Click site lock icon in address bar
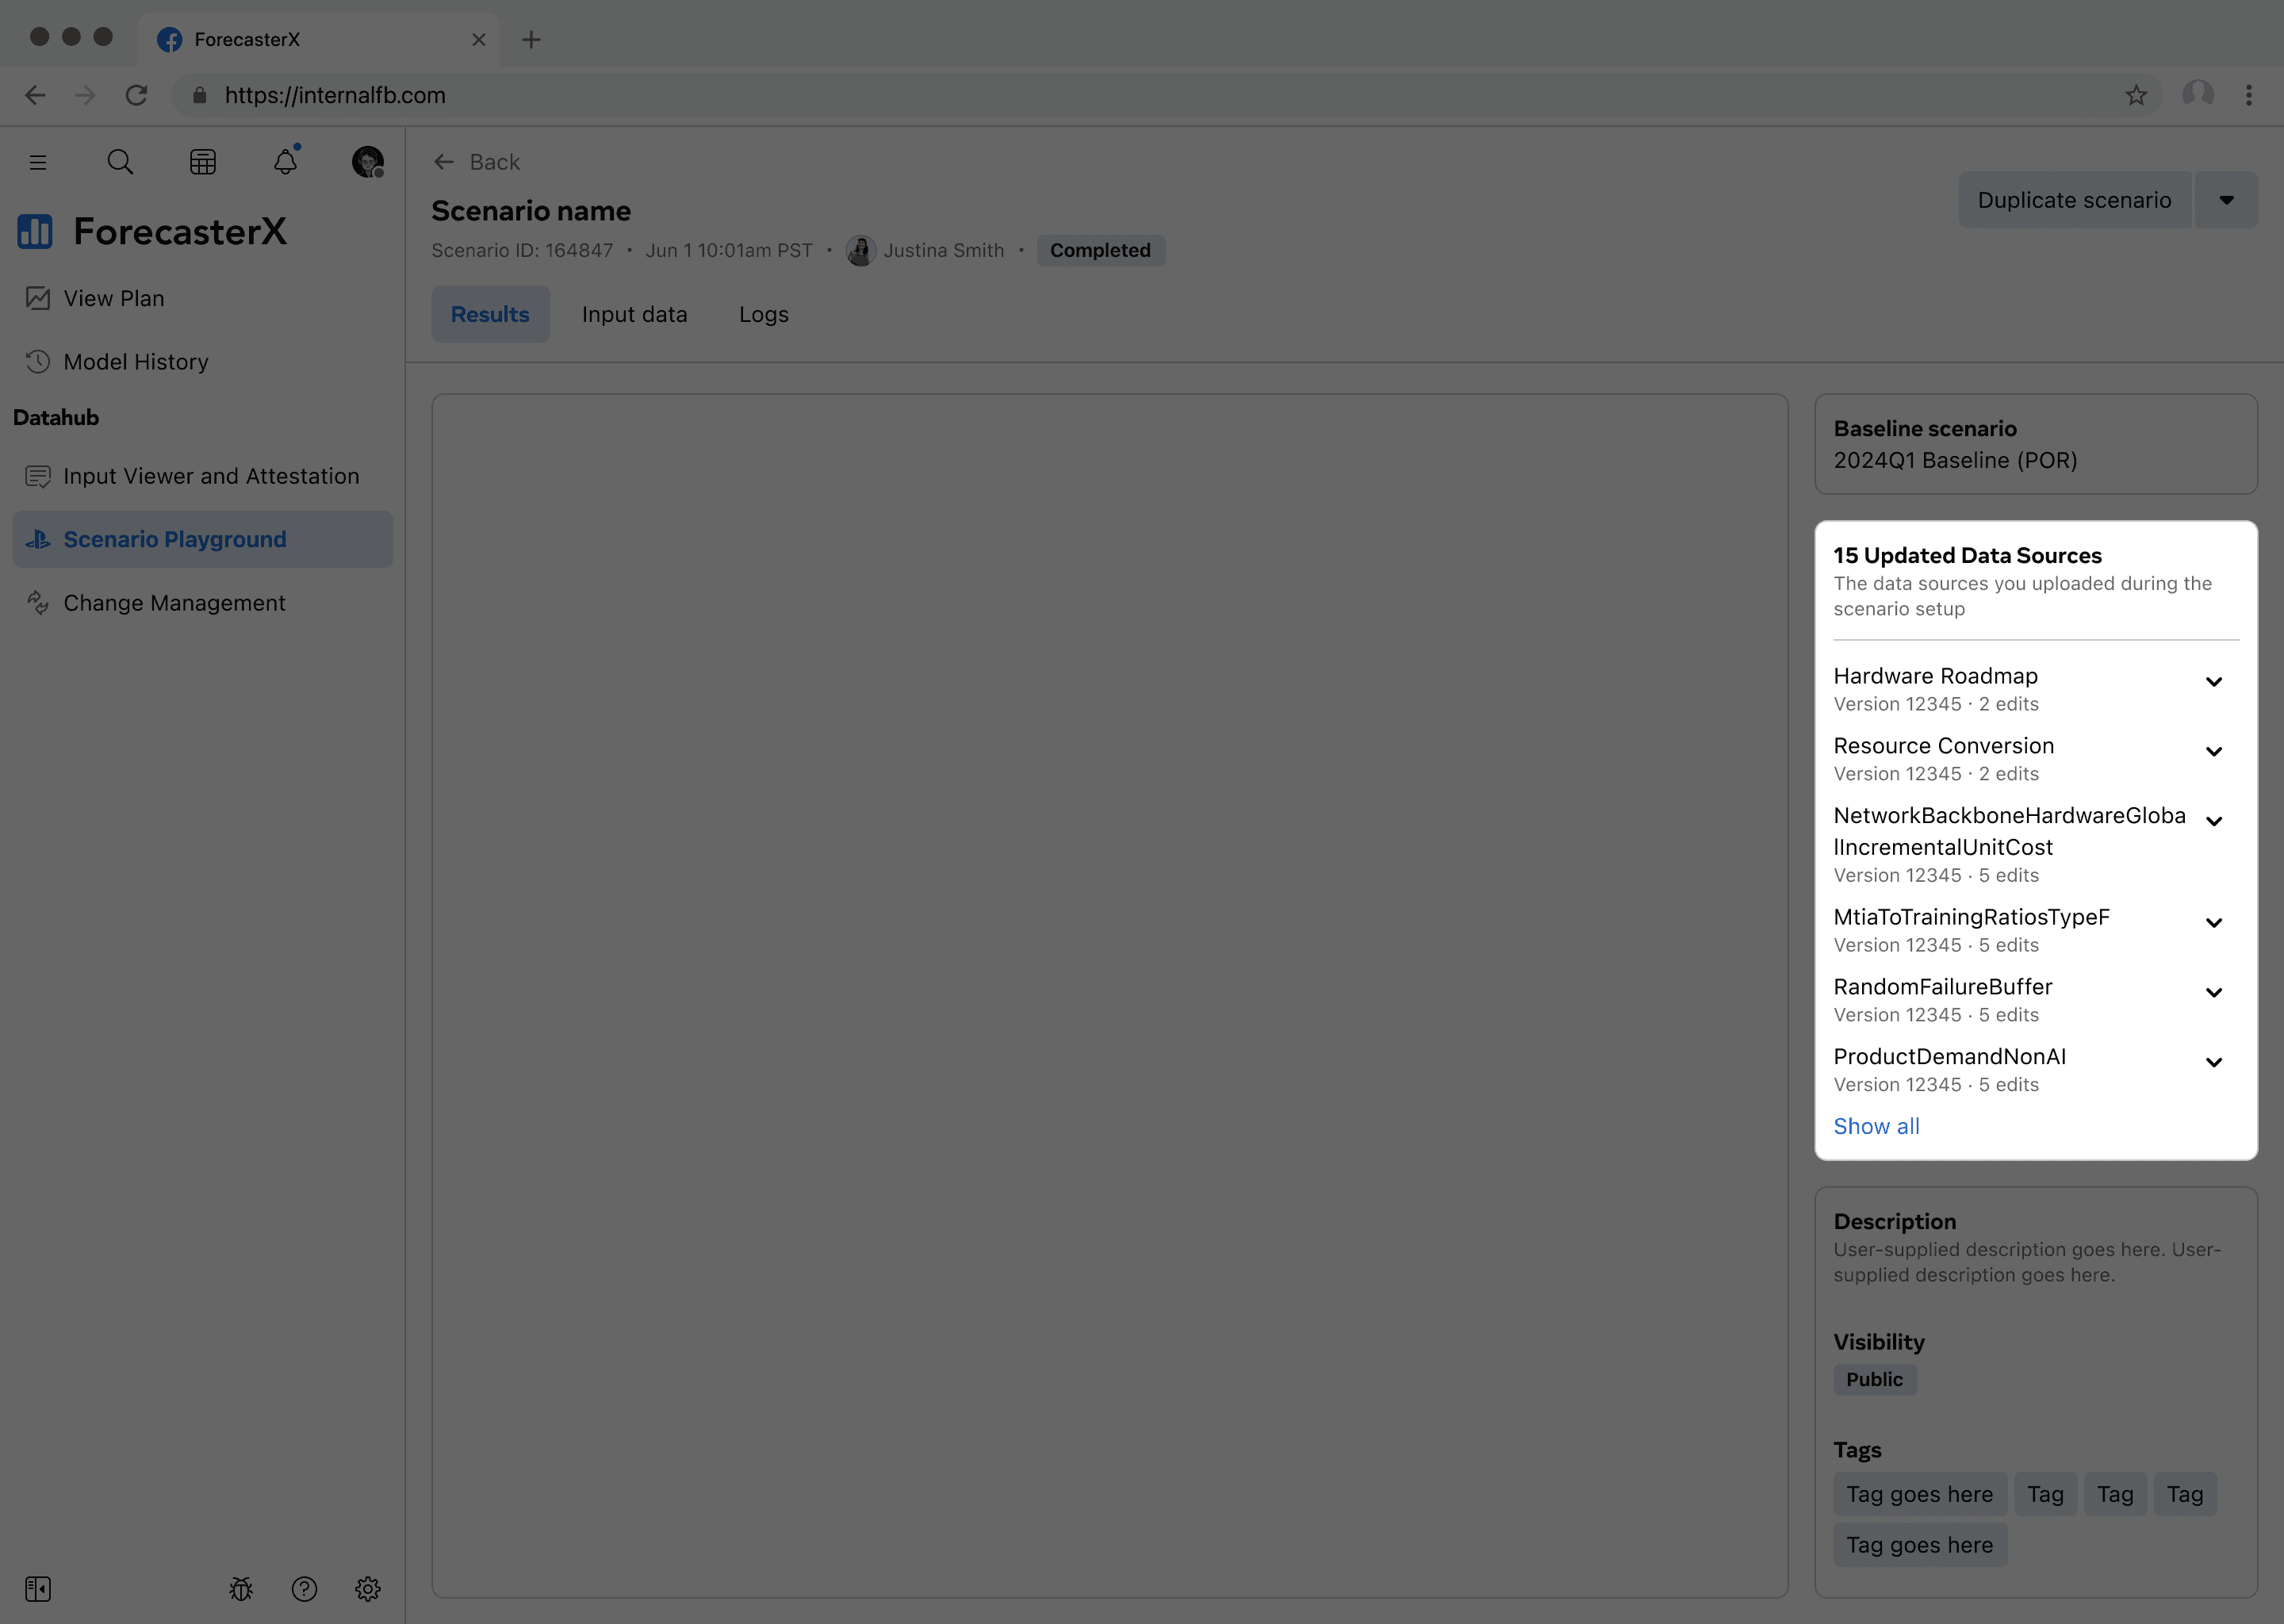The image size is (2284, 1624). pos(199,95)
